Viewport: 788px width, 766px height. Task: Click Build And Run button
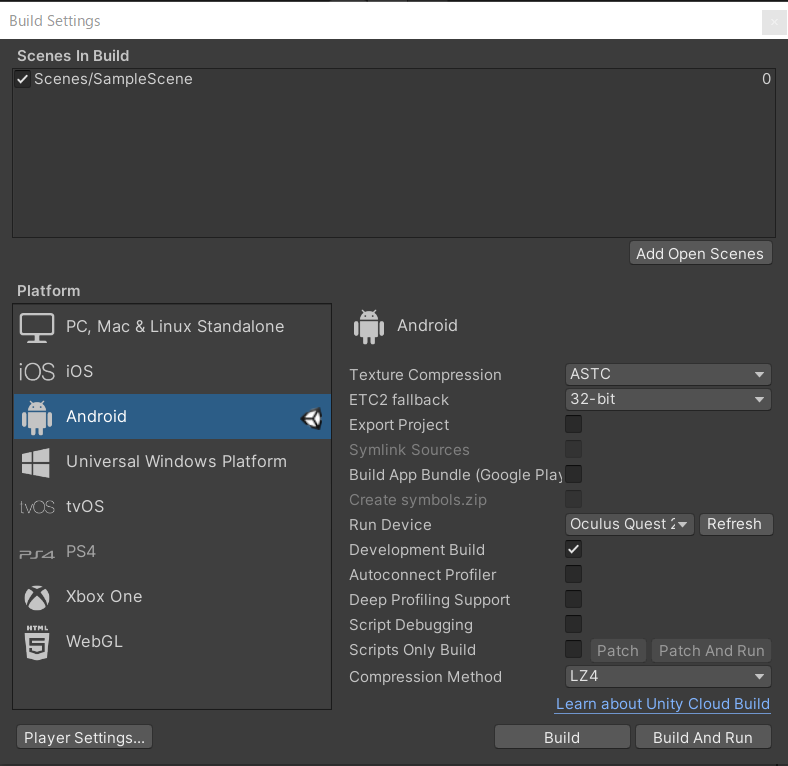(x=703, y=737)
